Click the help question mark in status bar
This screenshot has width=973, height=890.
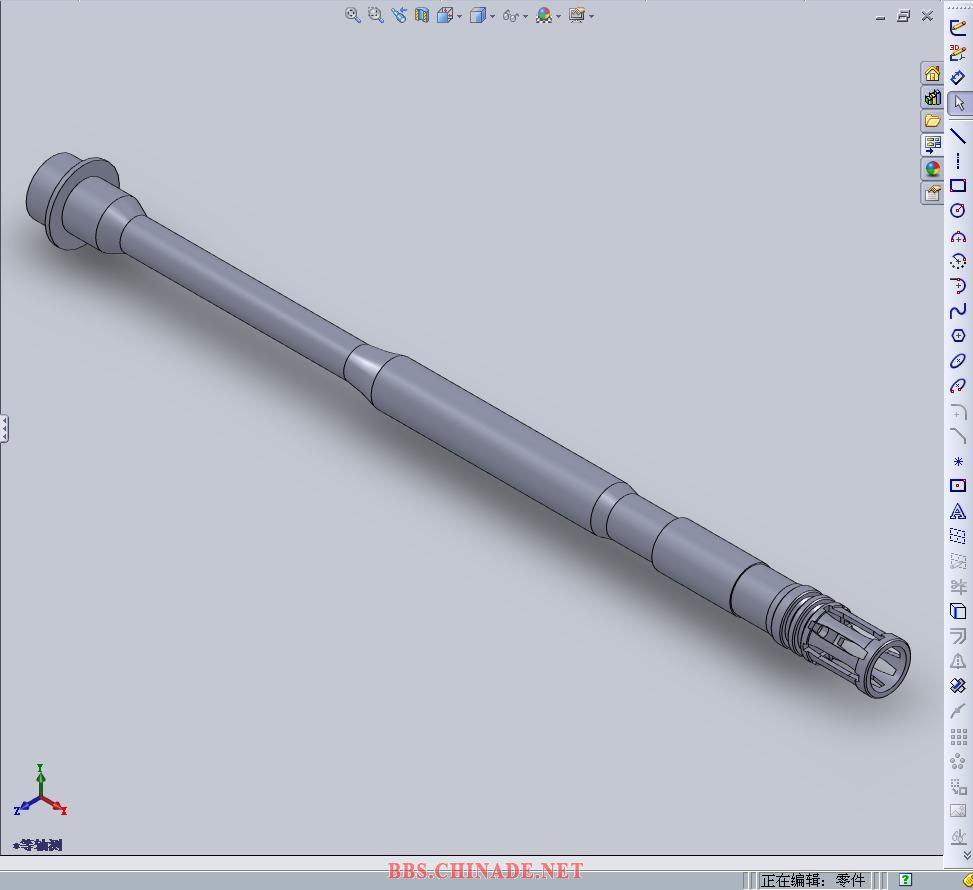click(x=905, y=879)
